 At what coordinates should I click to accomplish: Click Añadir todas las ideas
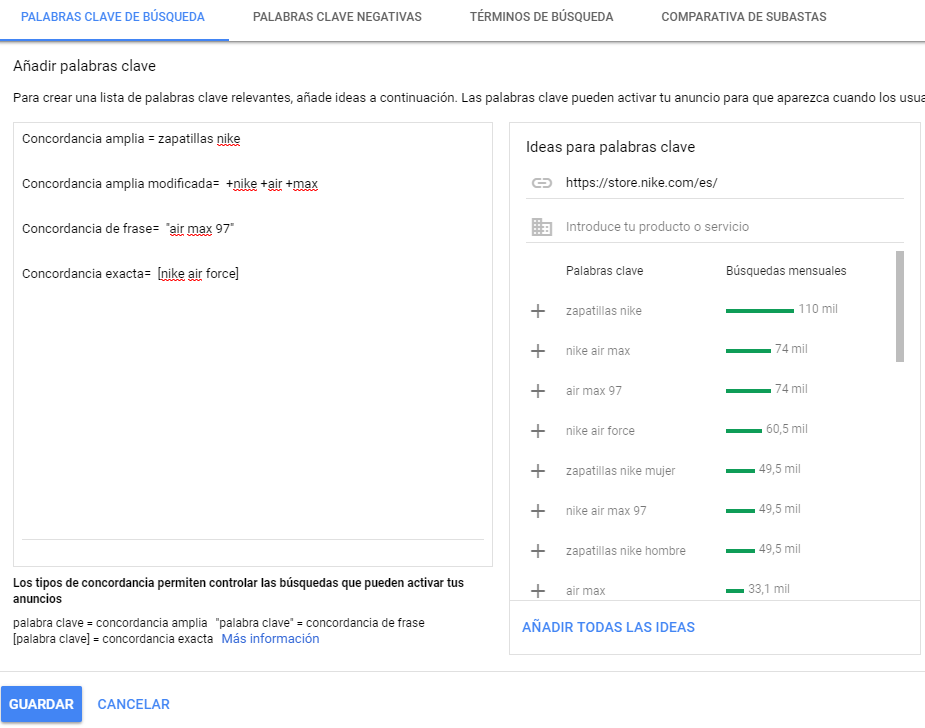(608, 627)
